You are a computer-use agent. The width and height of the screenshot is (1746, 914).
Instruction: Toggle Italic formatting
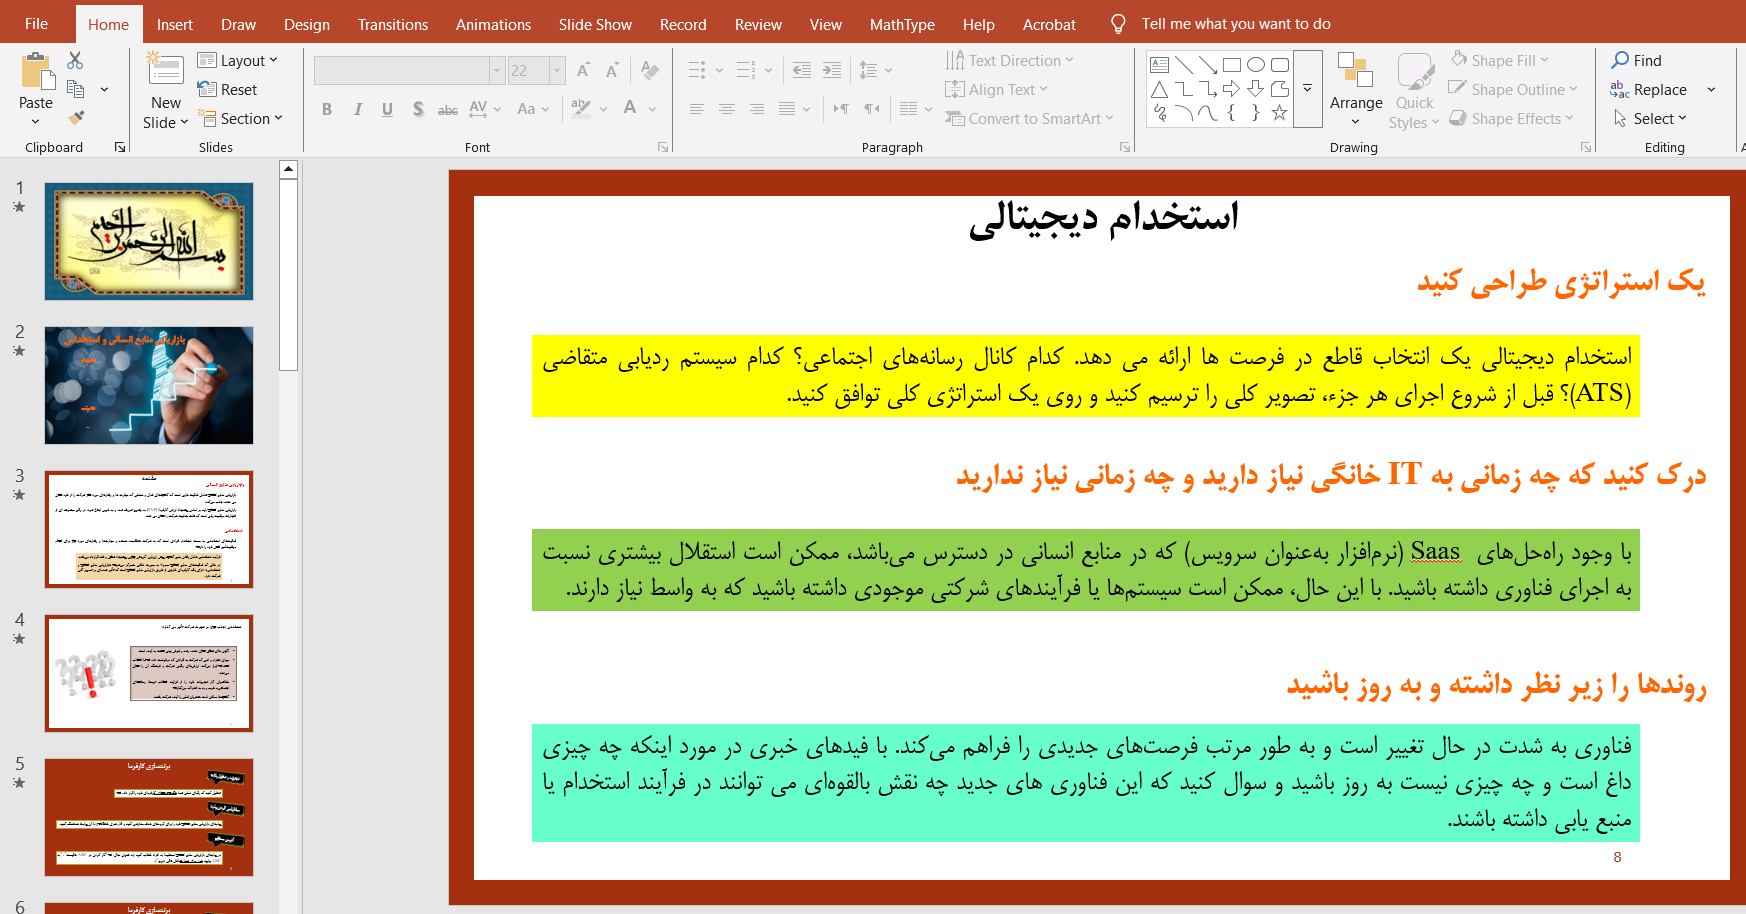[357, 109]
